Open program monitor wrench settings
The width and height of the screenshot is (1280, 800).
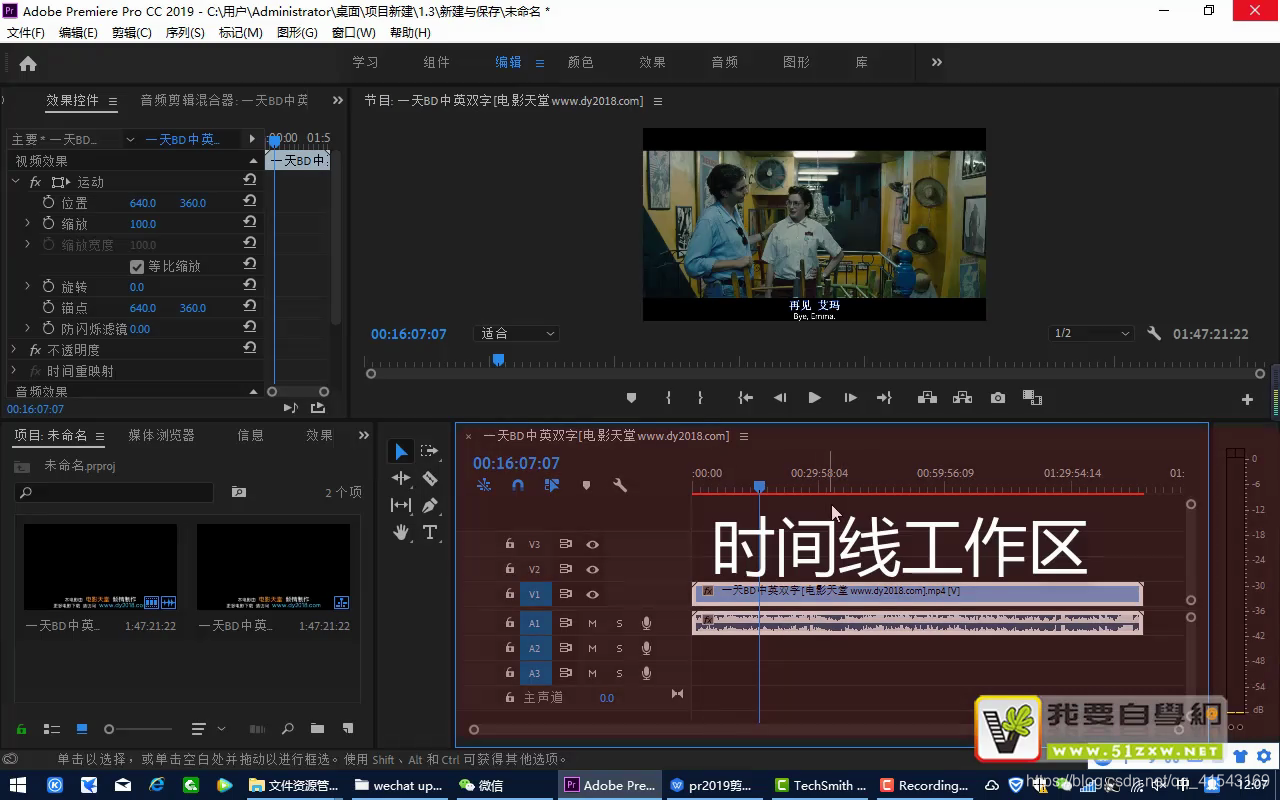tap(1154, 334)
